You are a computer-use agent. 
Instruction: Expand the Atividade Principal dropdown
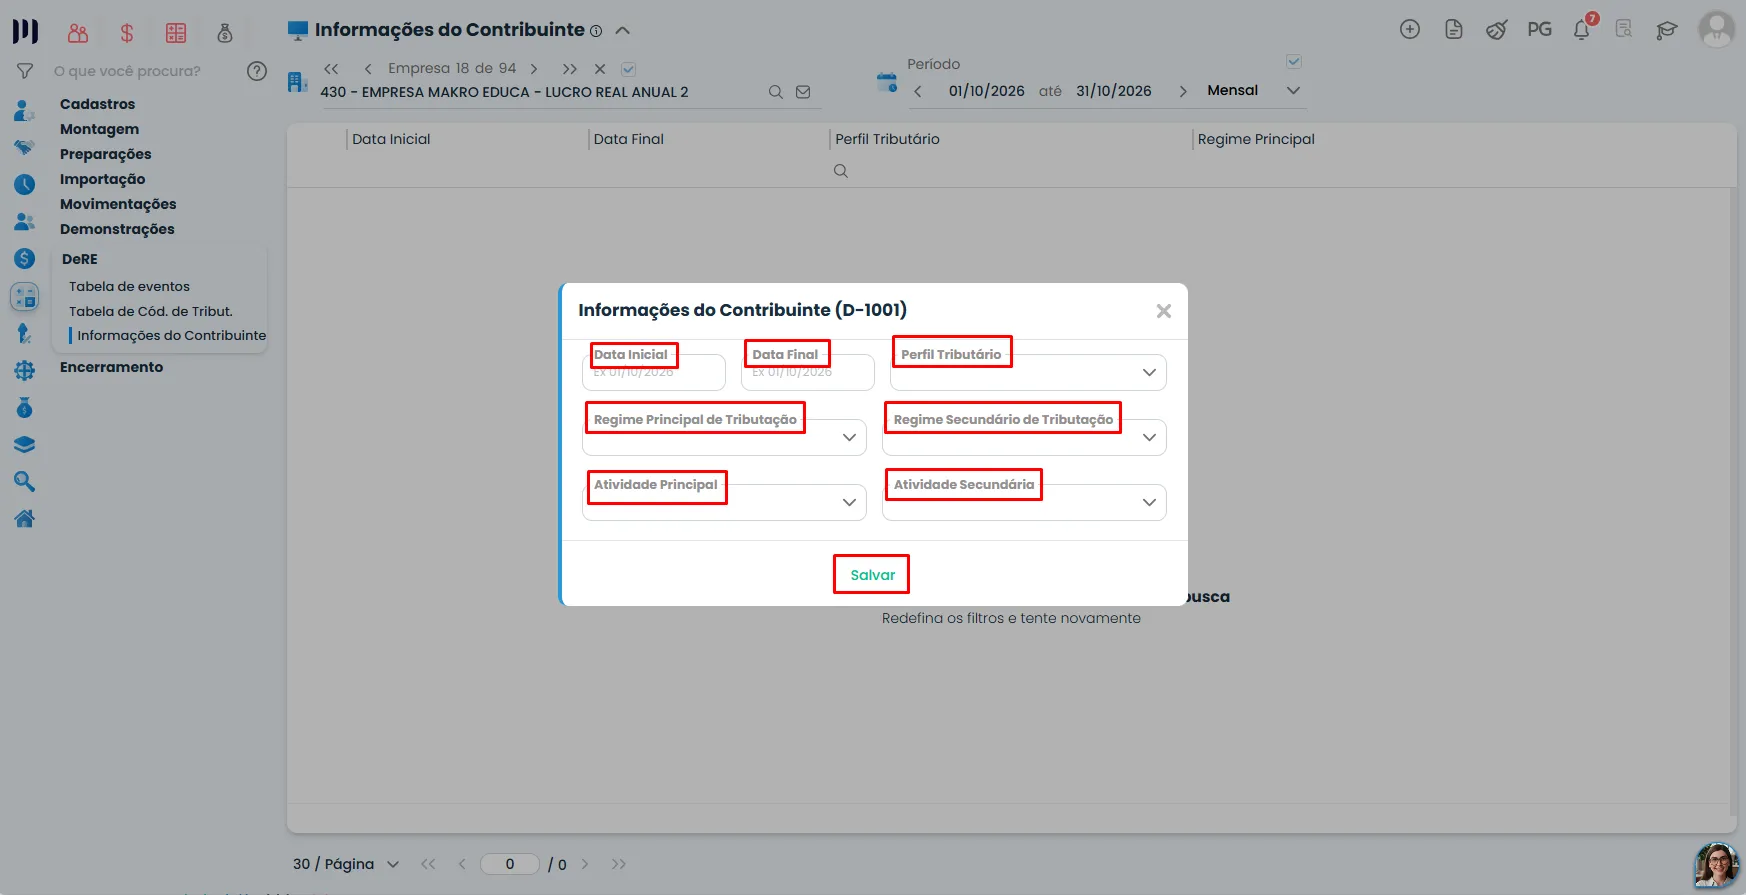point(725,503)
